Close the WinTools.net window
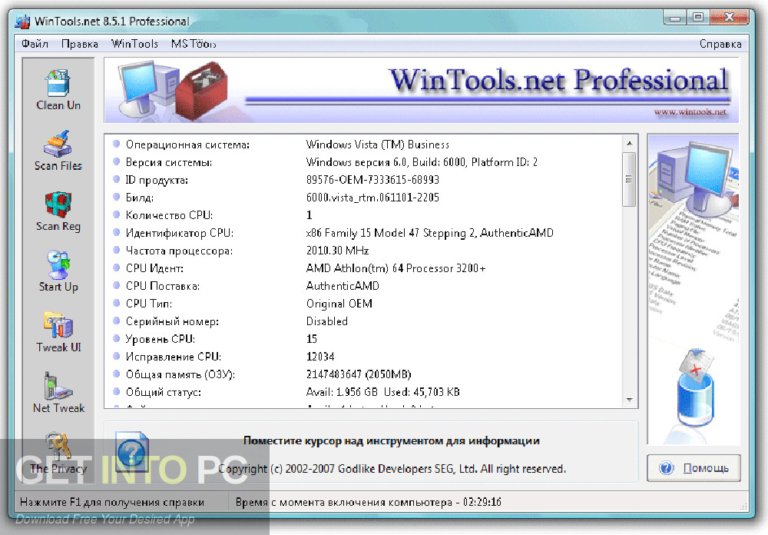Image resolution: width=768 pixels, height=535 pixels. pyautogui.click(x=729, y=18)
